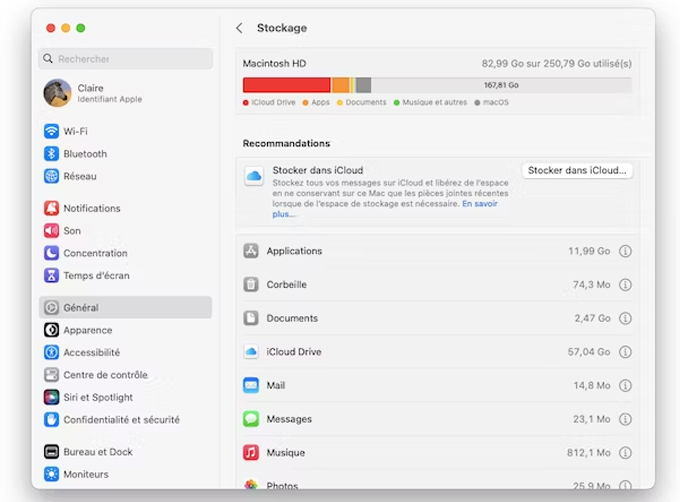This screenshot has height=502, width=680.
Task: Select the Bureau et Dock label
Action: (x=98, y=452)
